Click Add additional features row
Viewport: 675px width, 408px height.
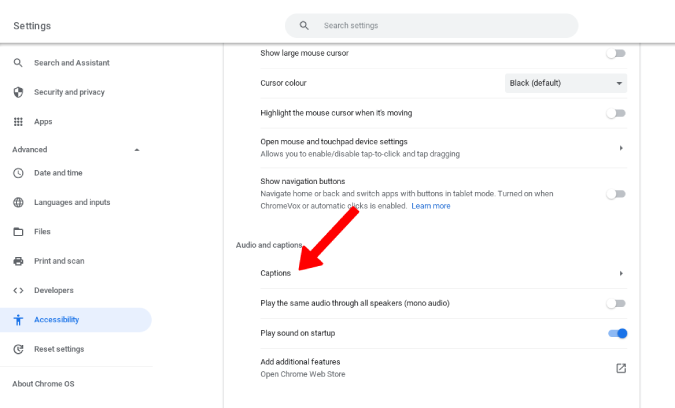443,368
